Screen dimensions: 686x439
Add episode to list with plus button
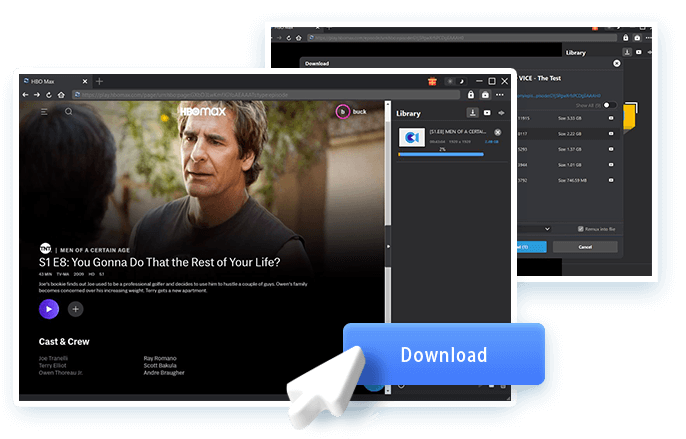pos(76,309)
